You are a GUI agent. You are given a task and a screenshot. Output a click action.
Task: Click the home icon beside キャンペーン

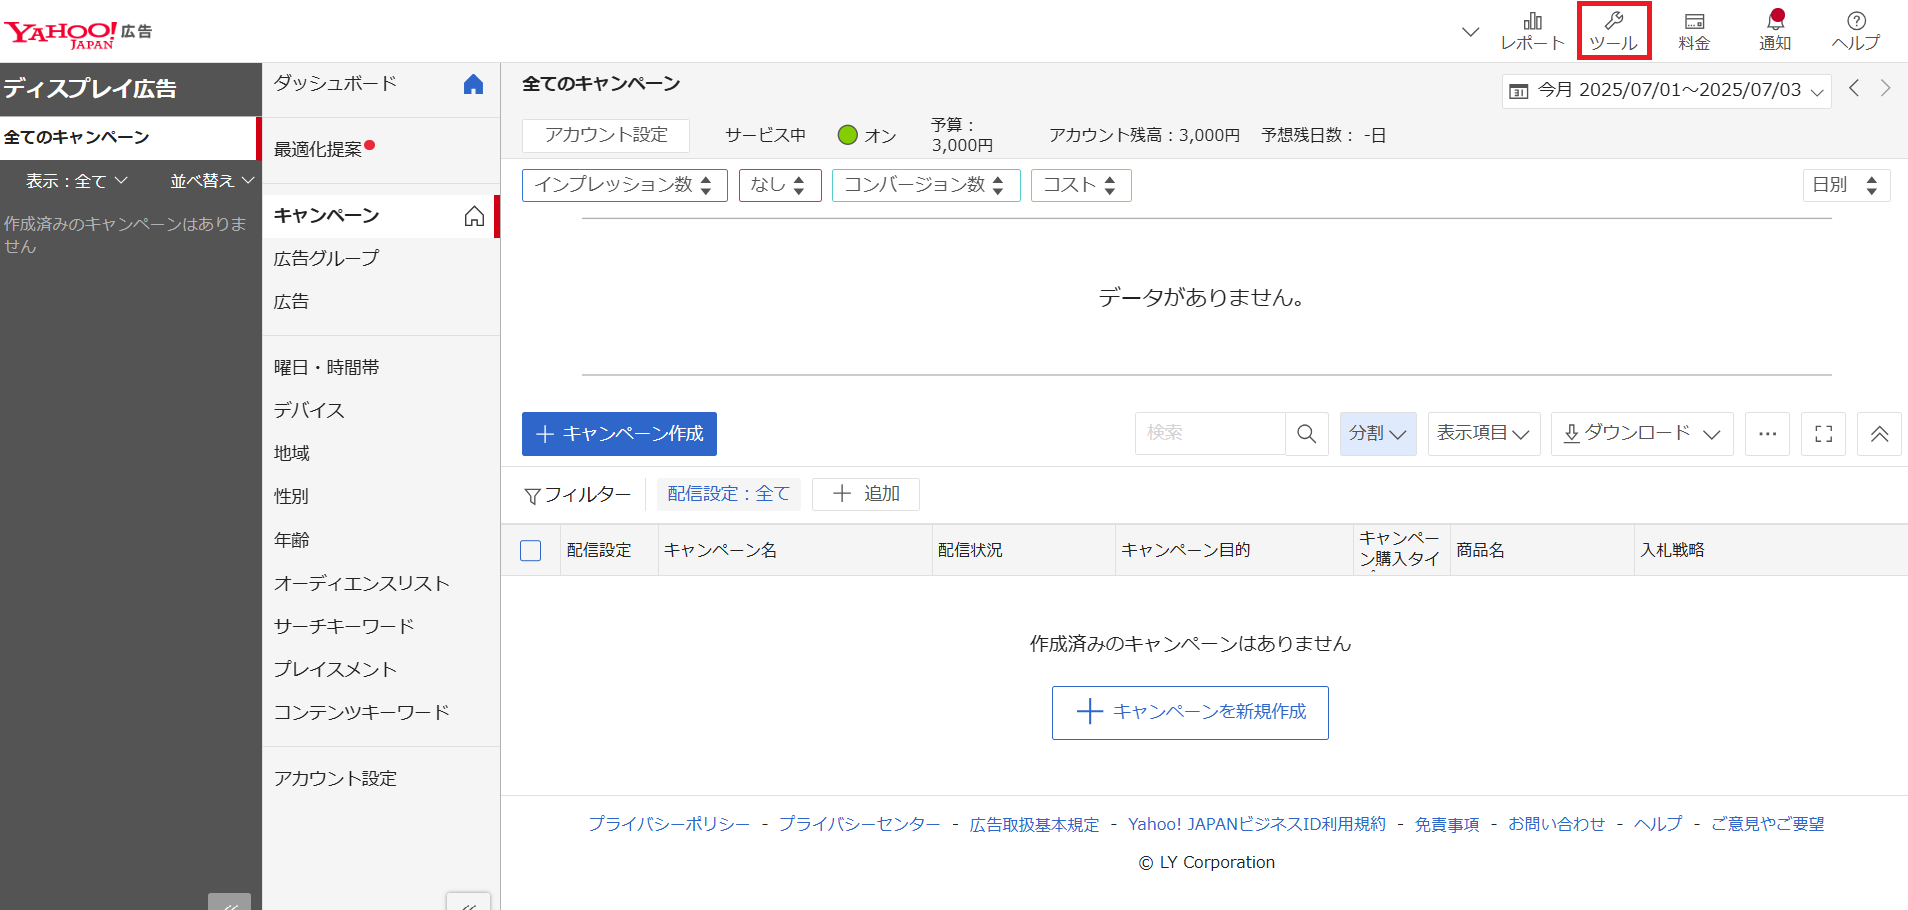474,216
